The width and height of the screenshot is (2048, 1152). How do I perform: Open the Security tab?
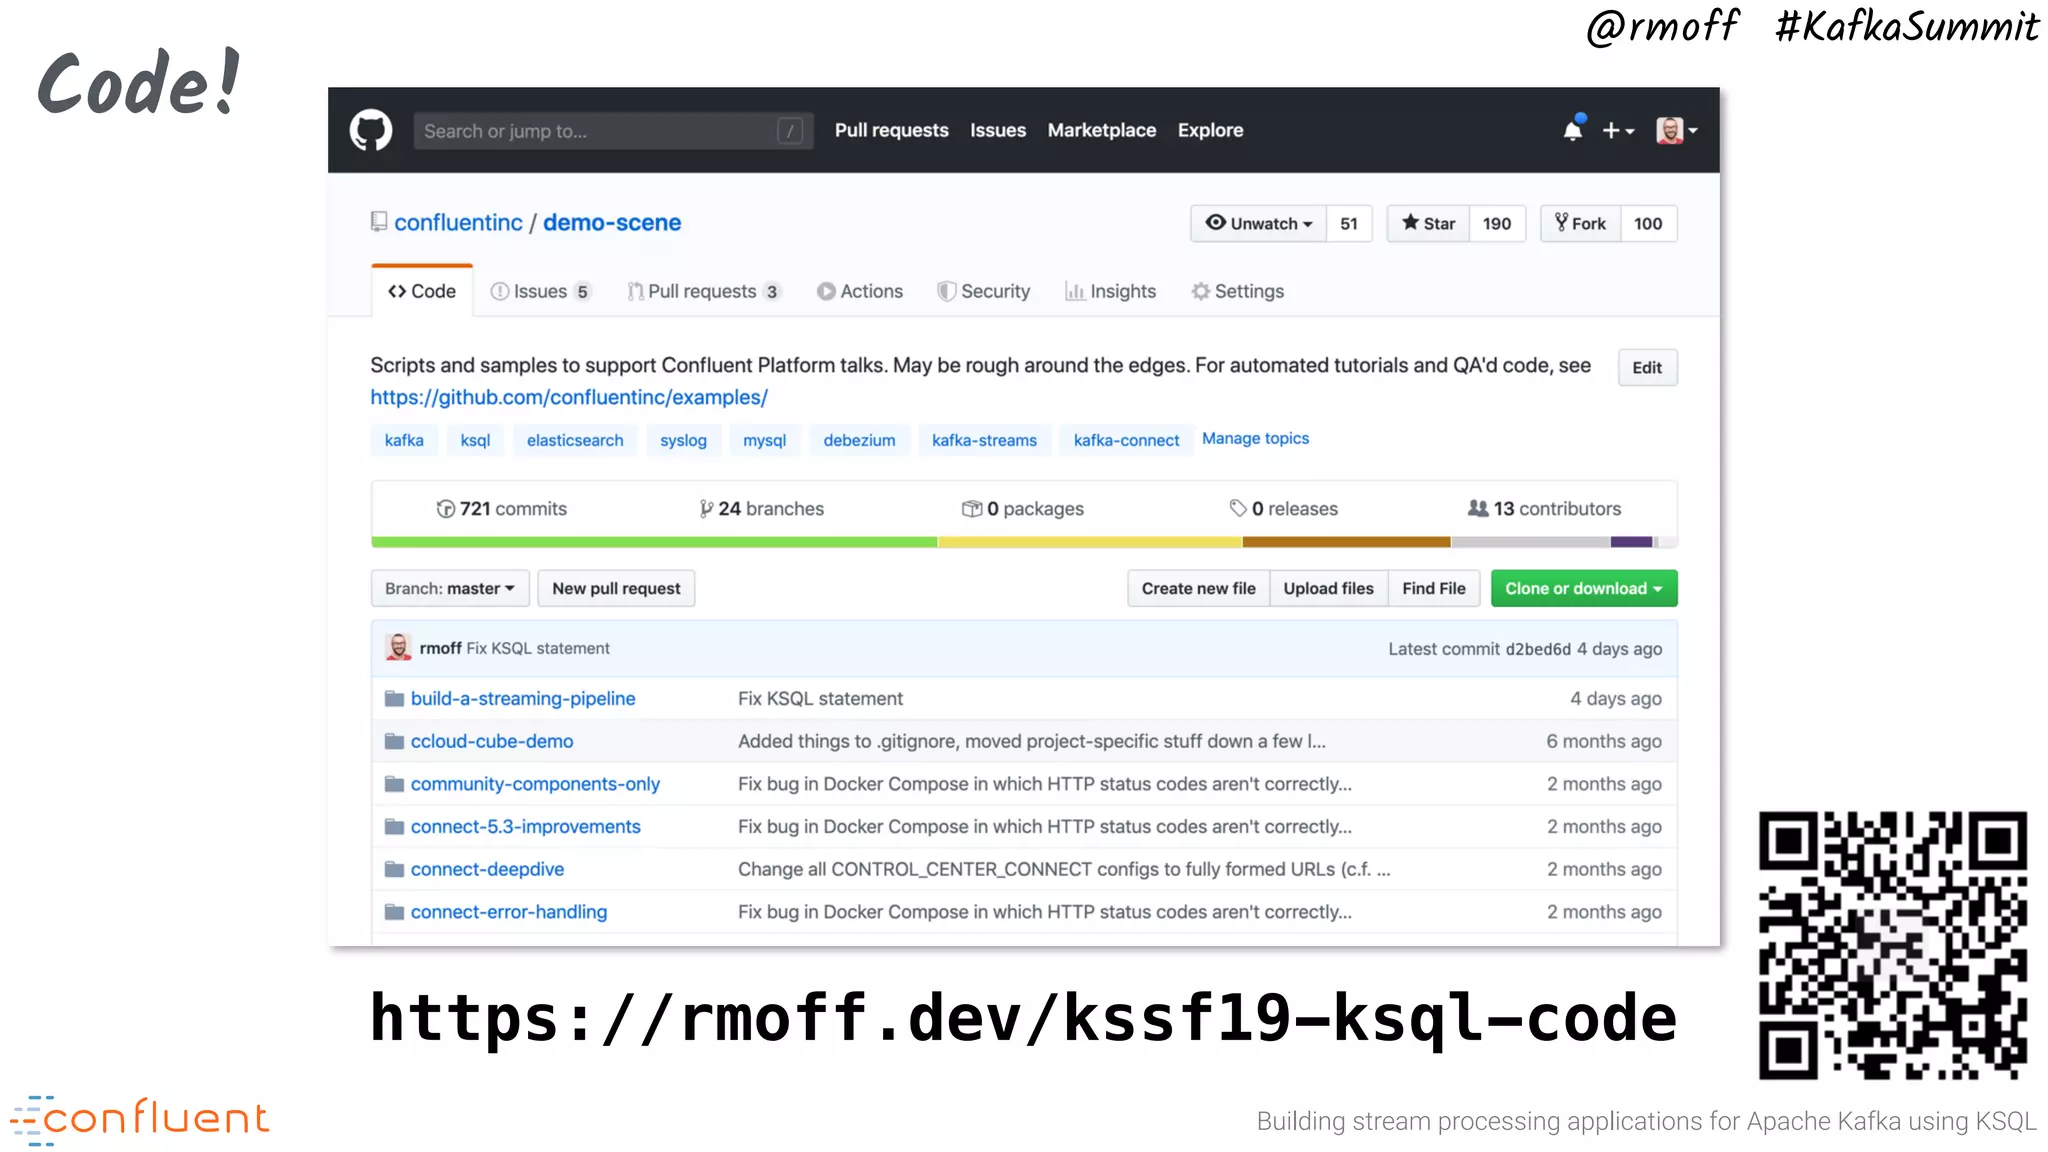click(984, 291)
